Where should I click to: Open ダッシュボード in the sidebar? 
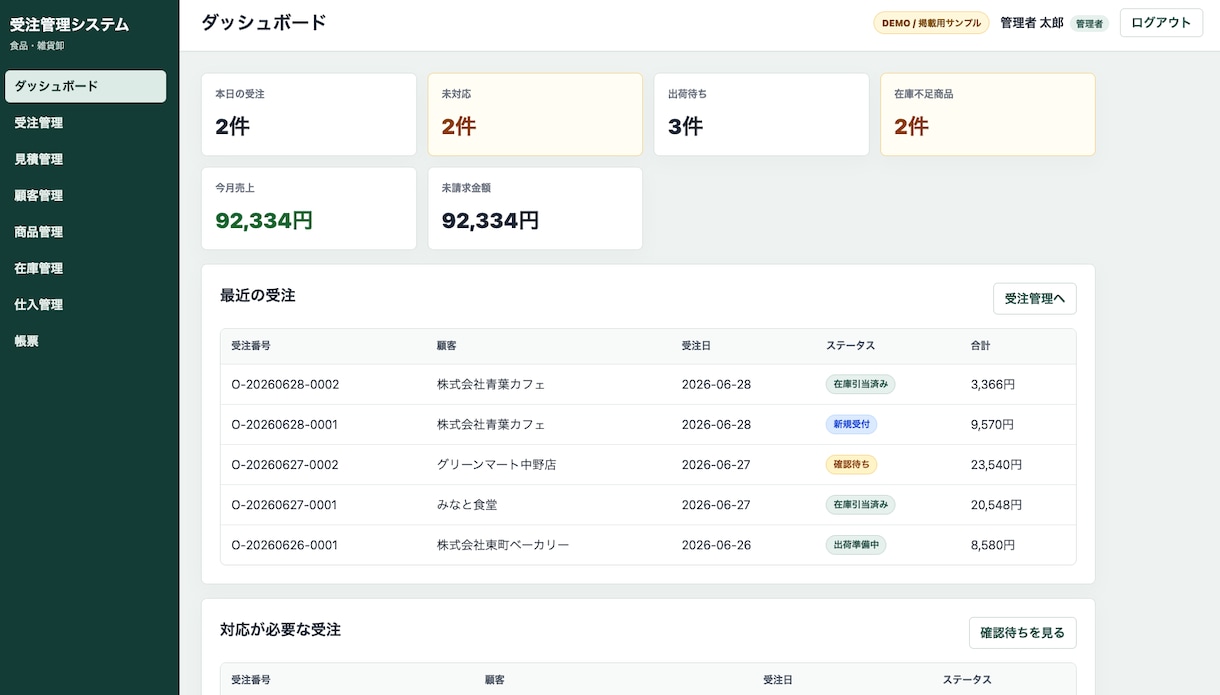point(85,86)
